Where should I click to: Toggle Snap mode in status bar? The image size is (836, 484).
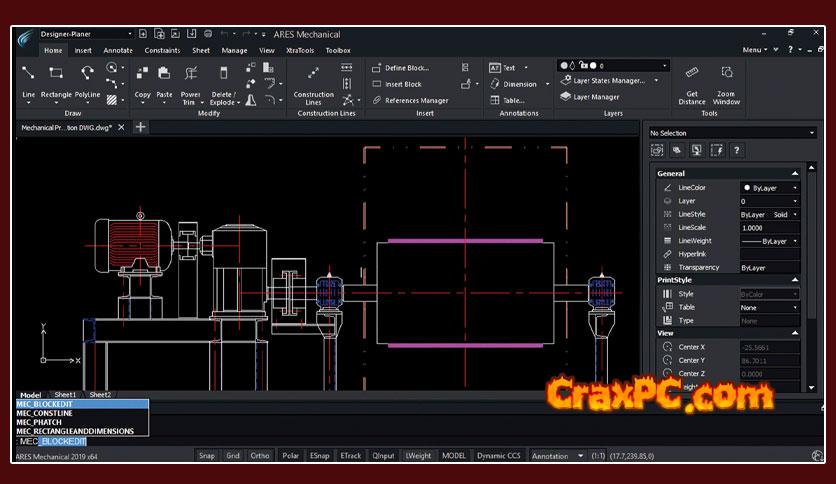coord(206,455)
